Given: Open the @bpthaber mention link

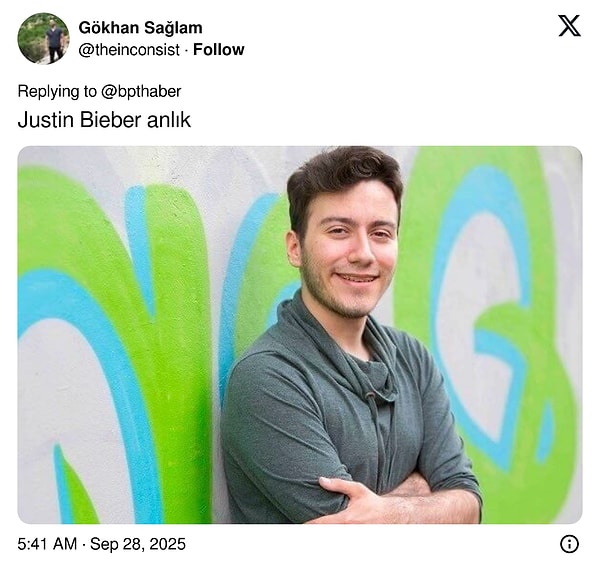Looking at the screenshot, I should 141,91.
